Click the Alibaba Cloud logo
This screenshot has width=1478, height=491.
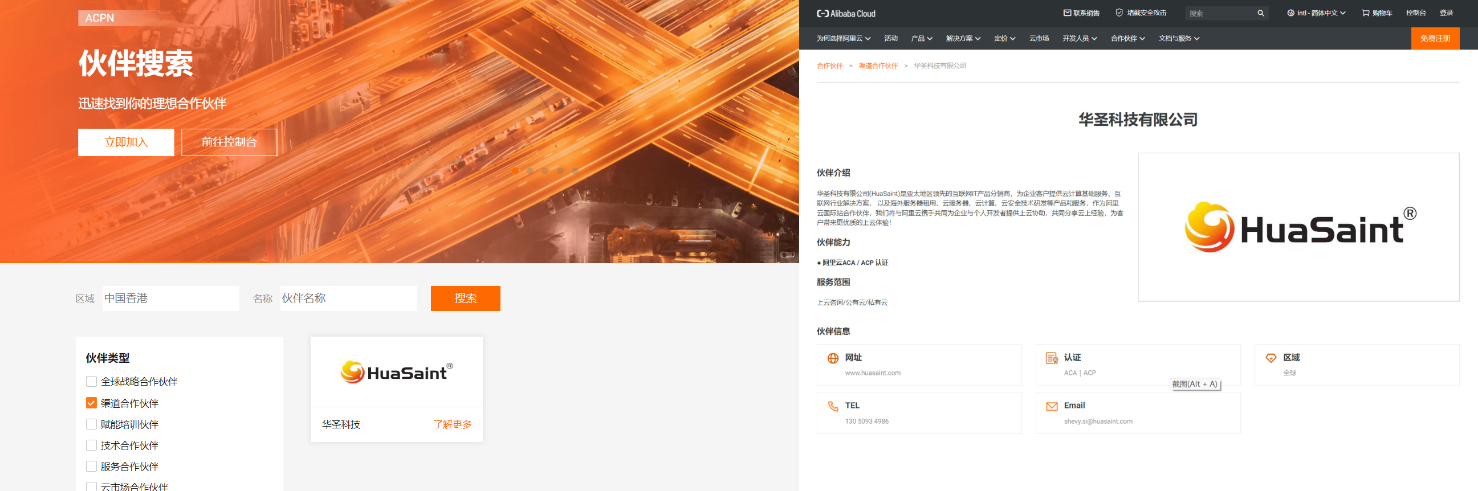tap(832, 13)
